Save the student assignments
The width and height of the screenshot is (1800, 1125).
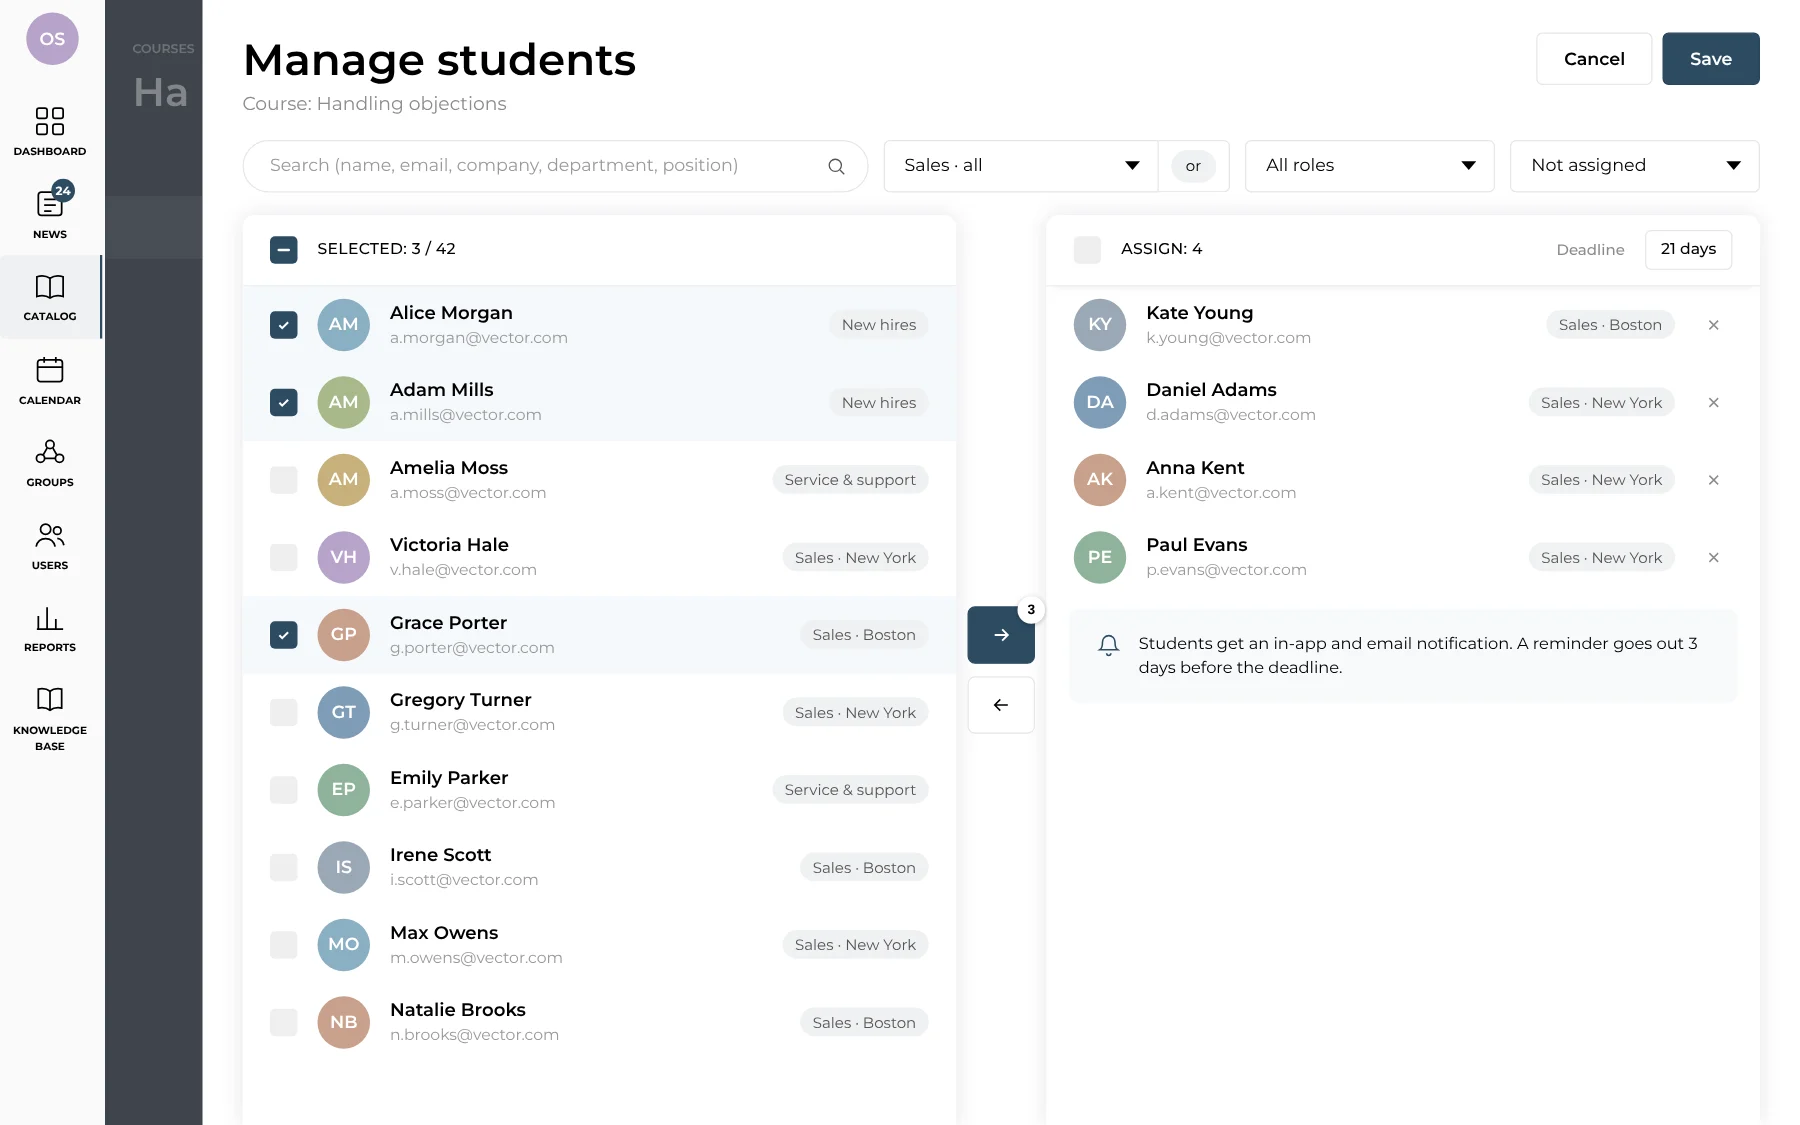coord(1711,59)
